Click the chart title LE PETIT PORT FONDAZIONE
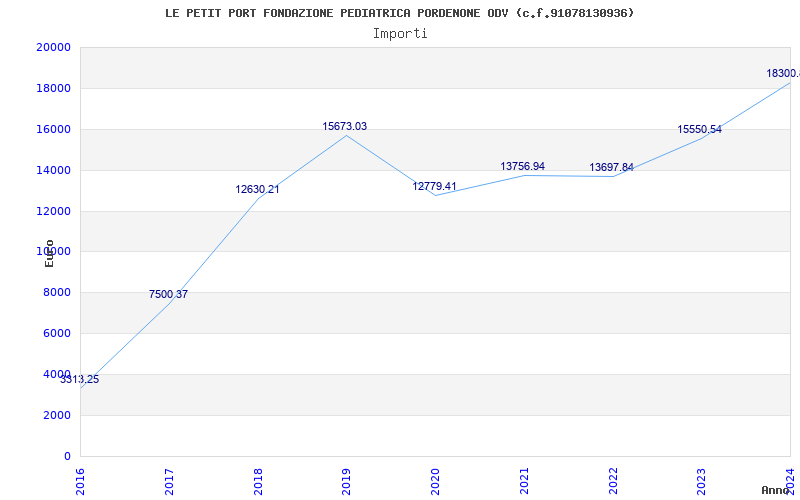The height and width of the screenshot is (500, 800). coord(400,13)
